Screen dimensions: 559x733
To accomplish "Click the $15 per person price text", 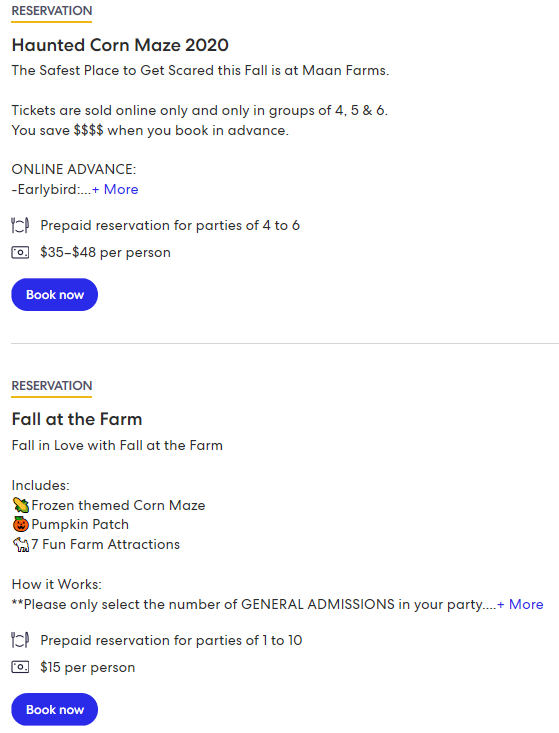I will pyautogui.click(x=87, y=667).
